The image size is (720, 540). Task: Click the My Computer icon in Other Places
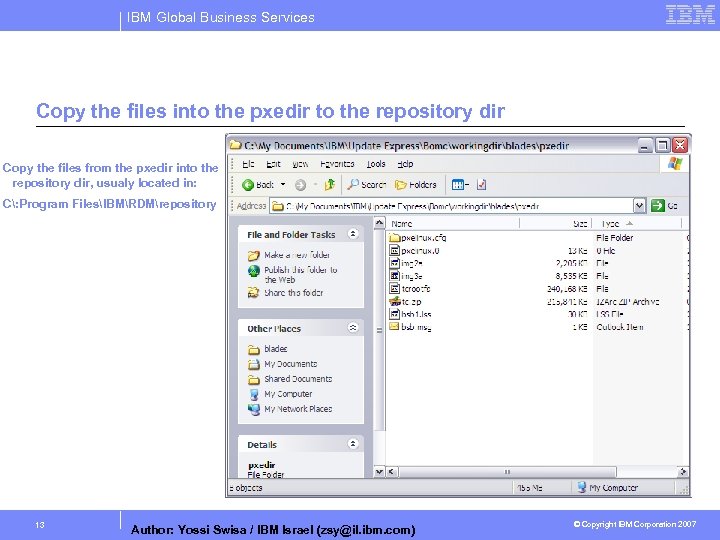253,394
